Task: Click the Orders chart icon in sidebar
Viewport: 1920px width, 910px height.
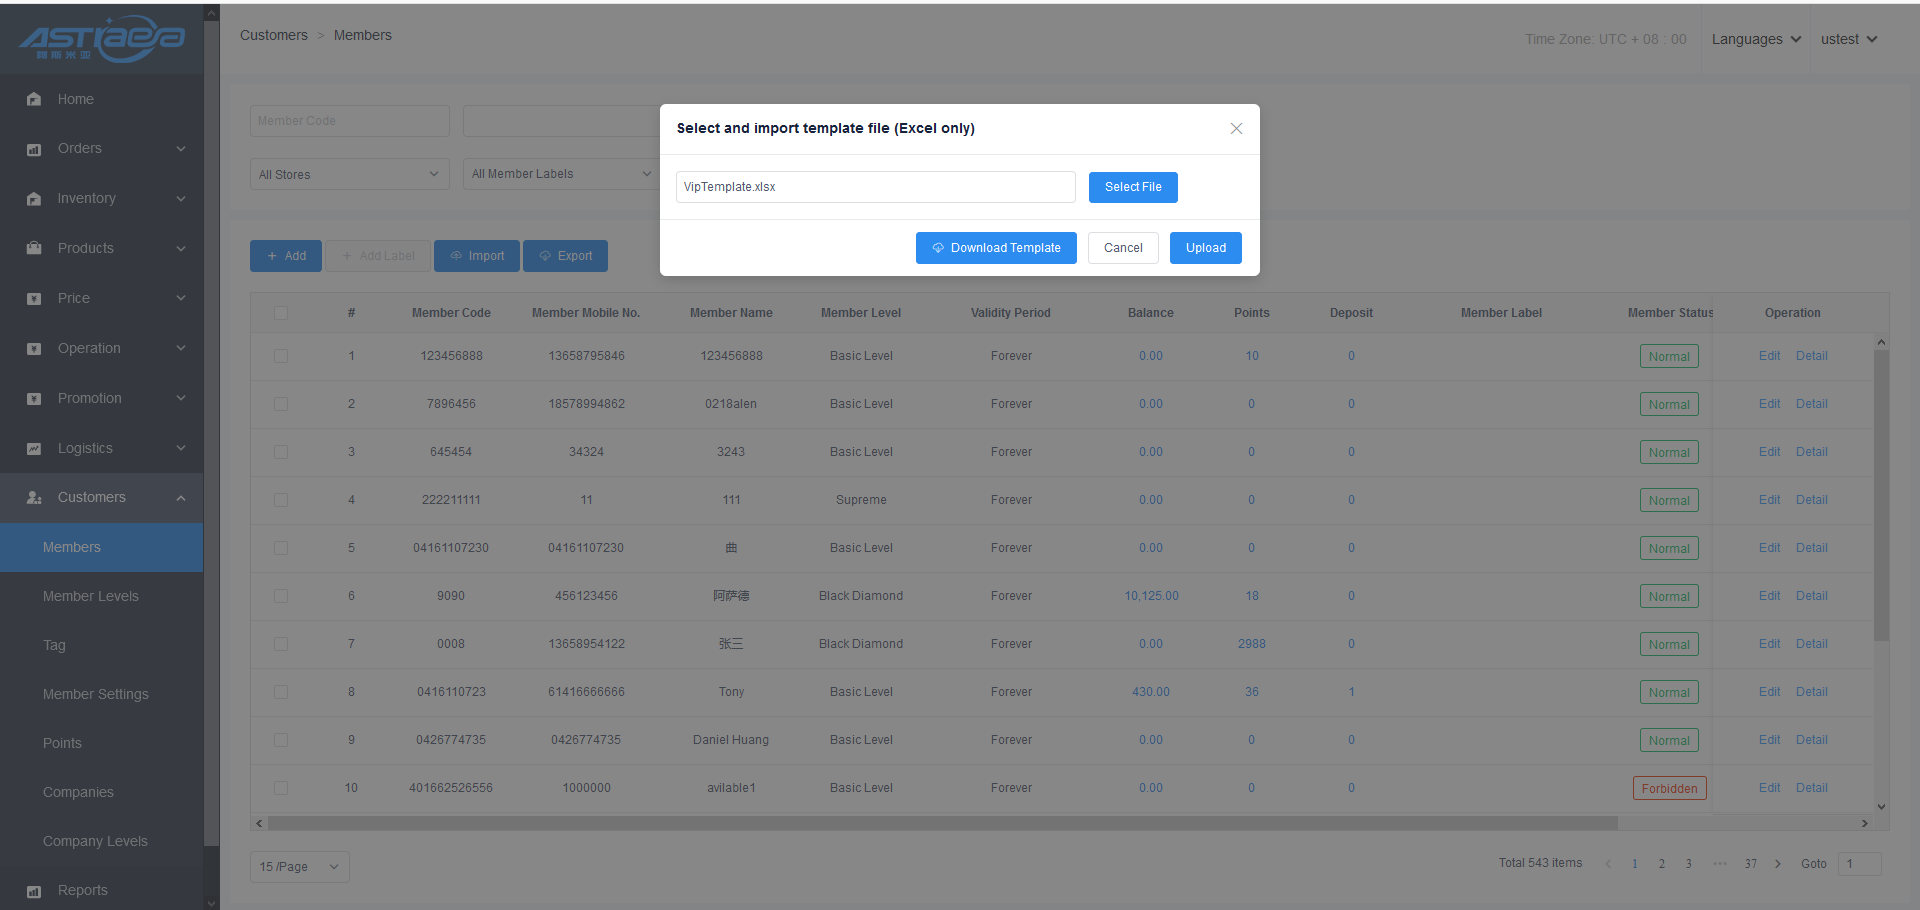Action: coord(34,149)
